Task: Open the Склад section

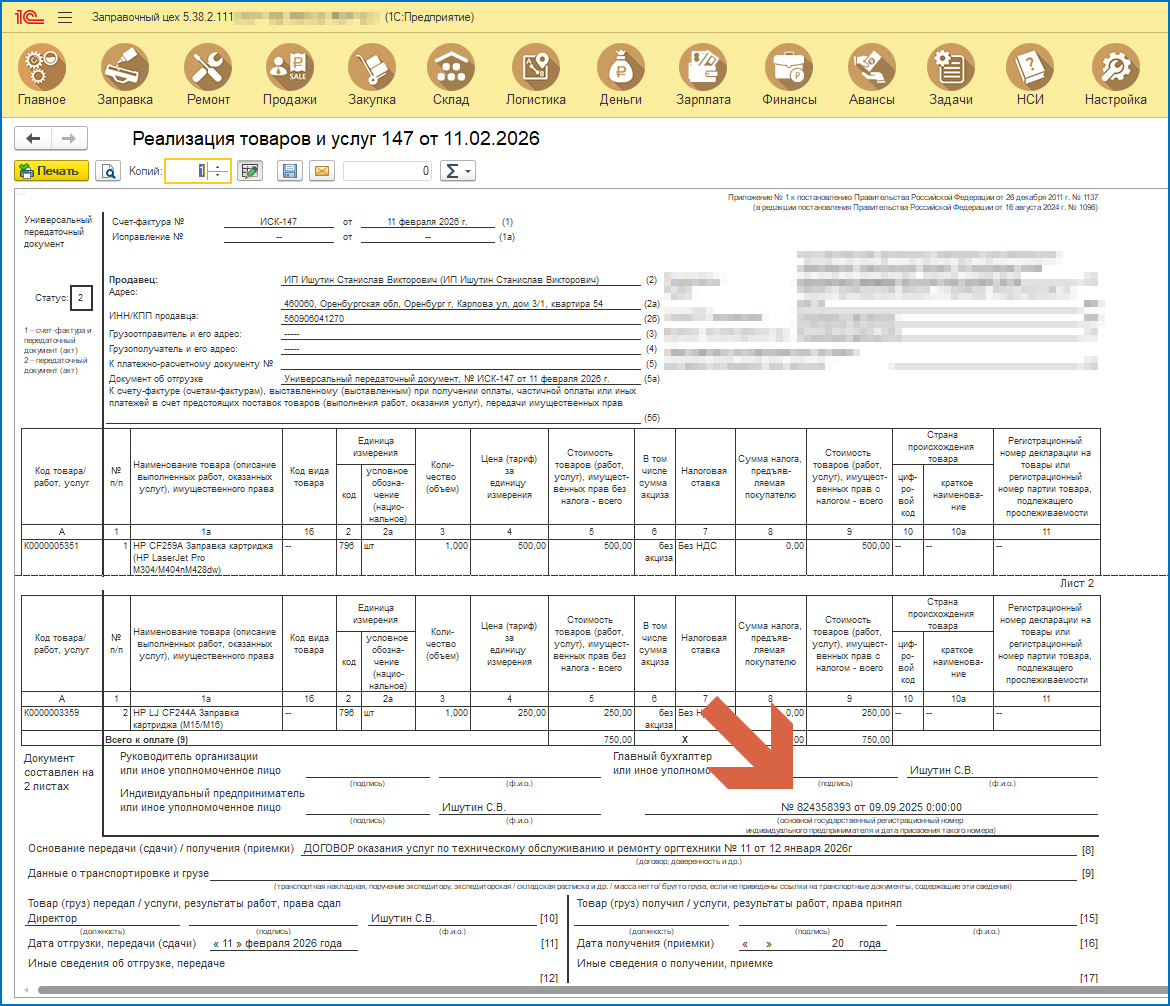Action: pyautogui.click(x=451, y=76)
